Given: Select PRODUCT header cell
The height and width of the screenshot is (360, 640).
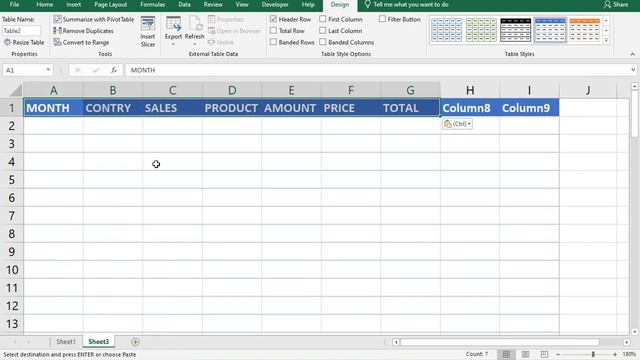Looking at the screenshot, I should tap(232, 108).
